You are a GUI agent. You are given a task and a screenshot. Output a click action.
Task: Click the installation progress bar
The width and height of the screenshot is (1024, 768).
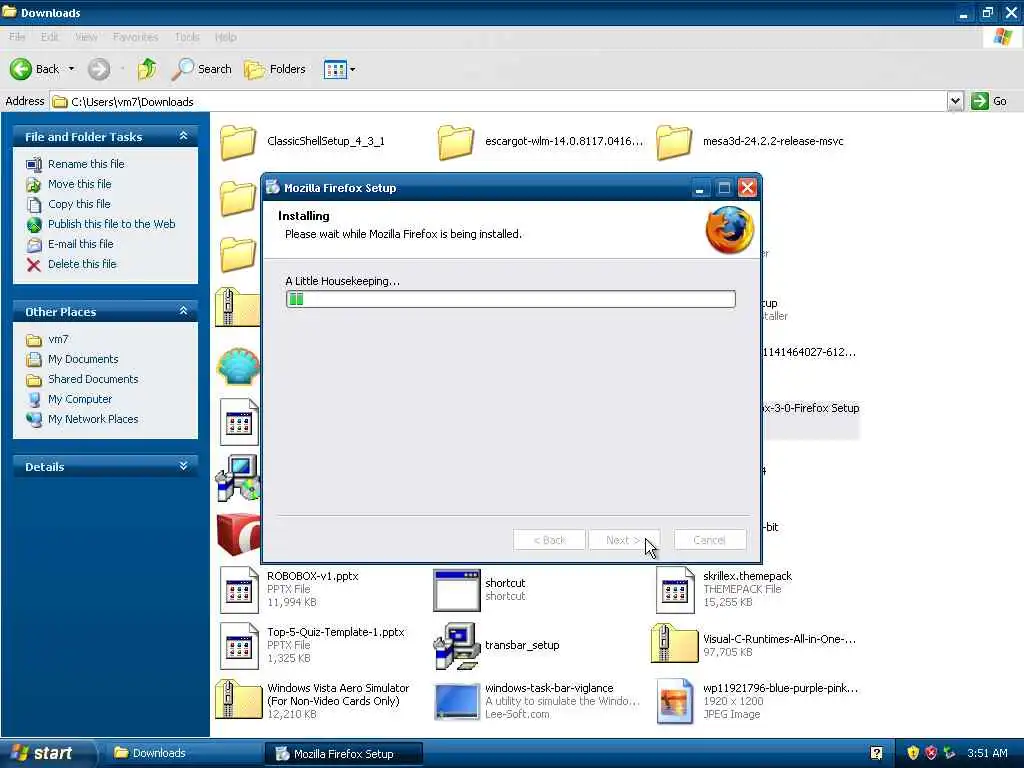tap(511, 299)
